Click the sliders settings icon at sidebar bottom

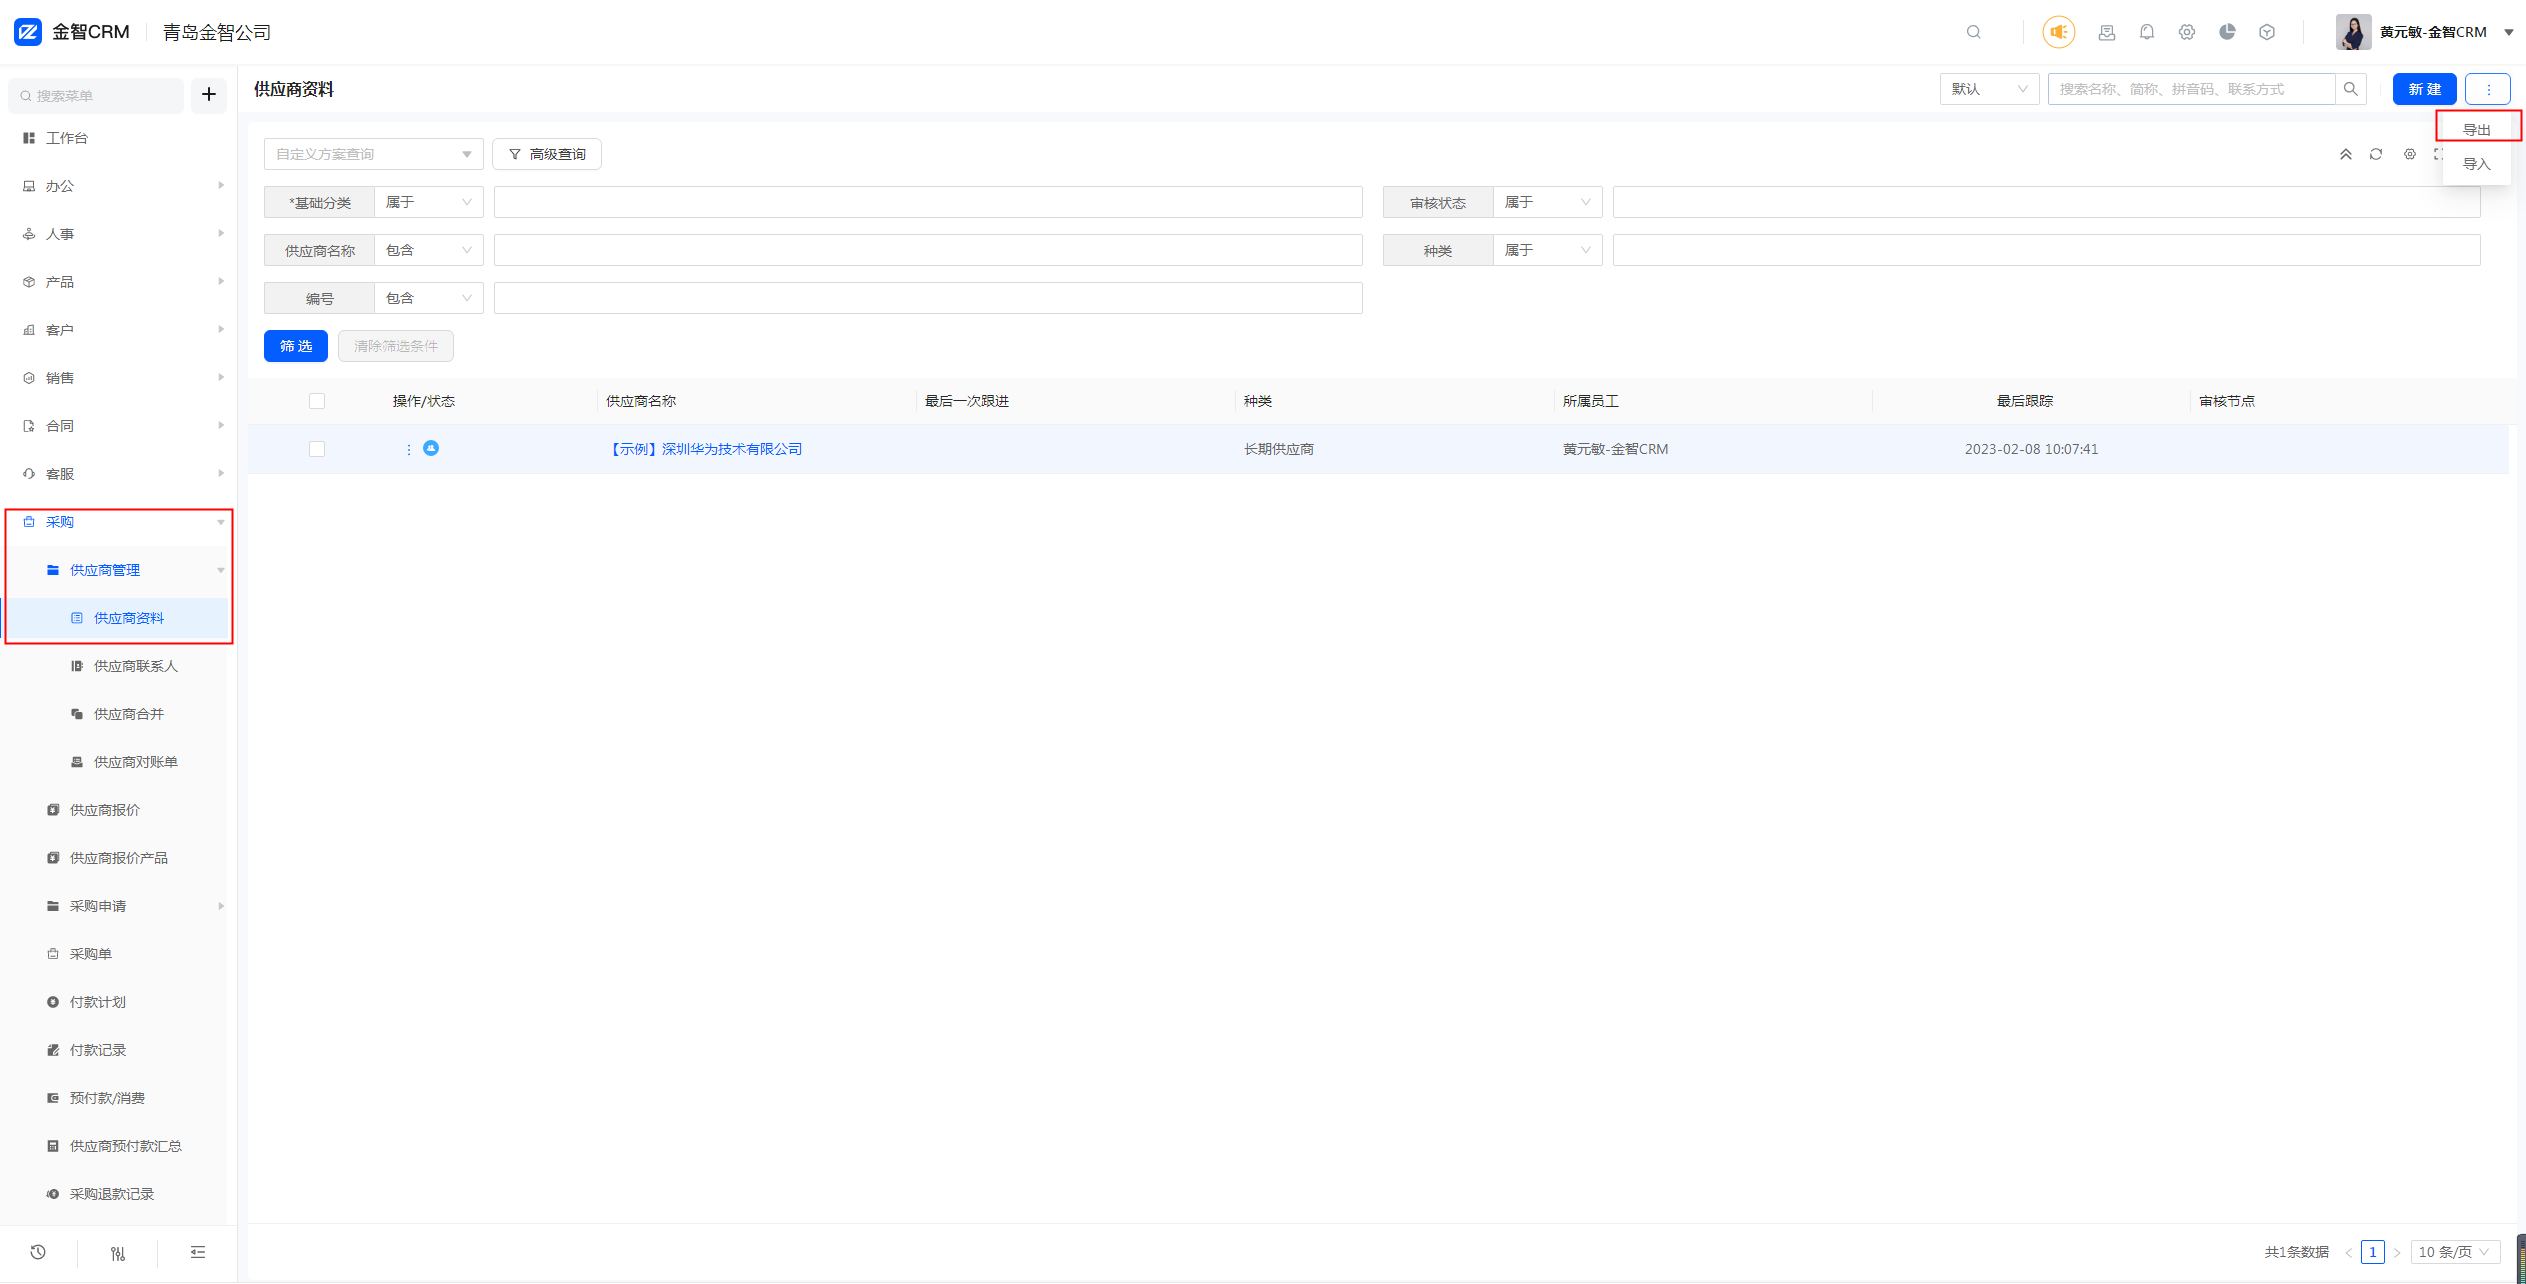point(118,1253)
